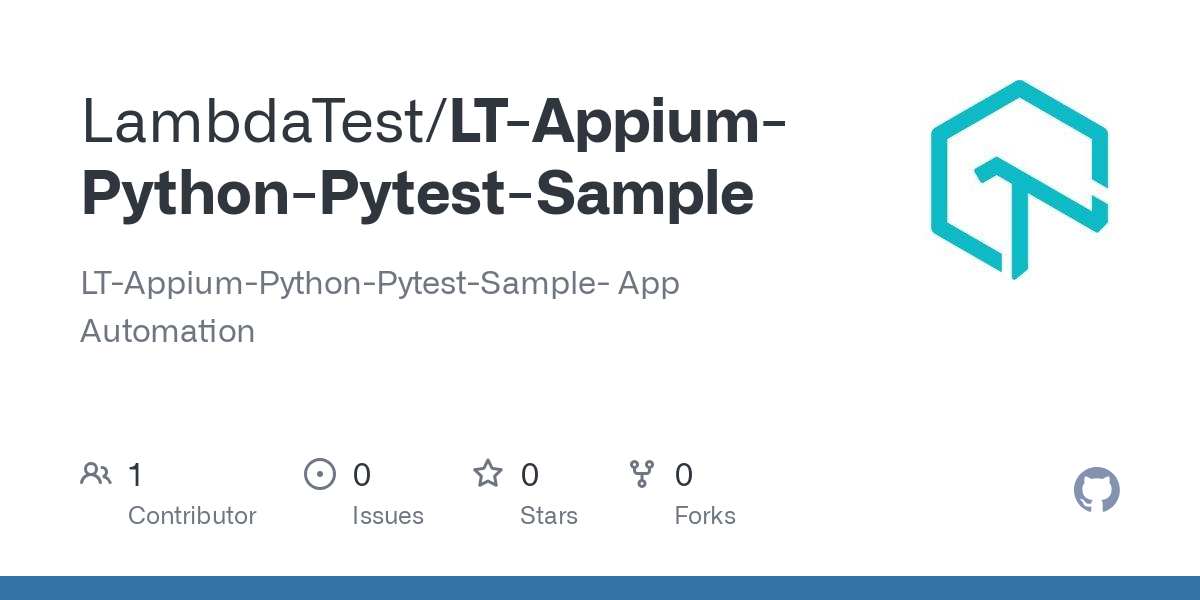
Task: Click the forks count number 0
Action: 684,475
